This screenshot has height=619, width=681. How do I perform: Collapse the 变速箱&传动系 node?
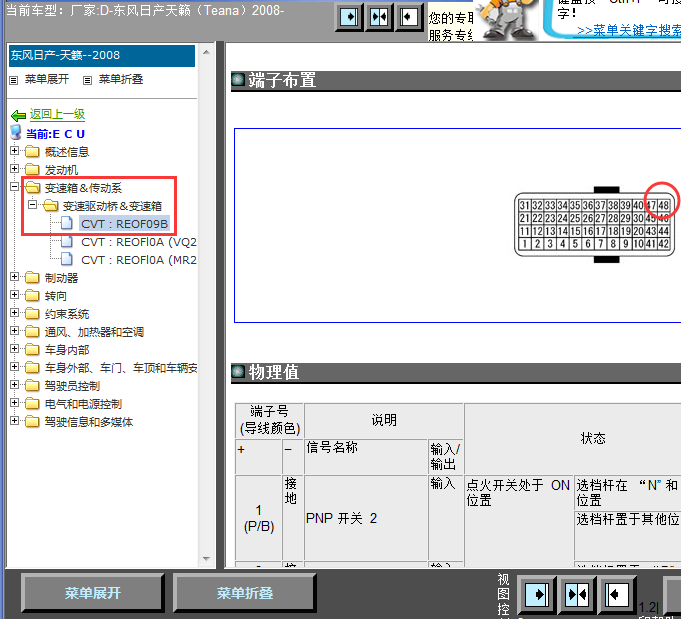coord(14,187)
